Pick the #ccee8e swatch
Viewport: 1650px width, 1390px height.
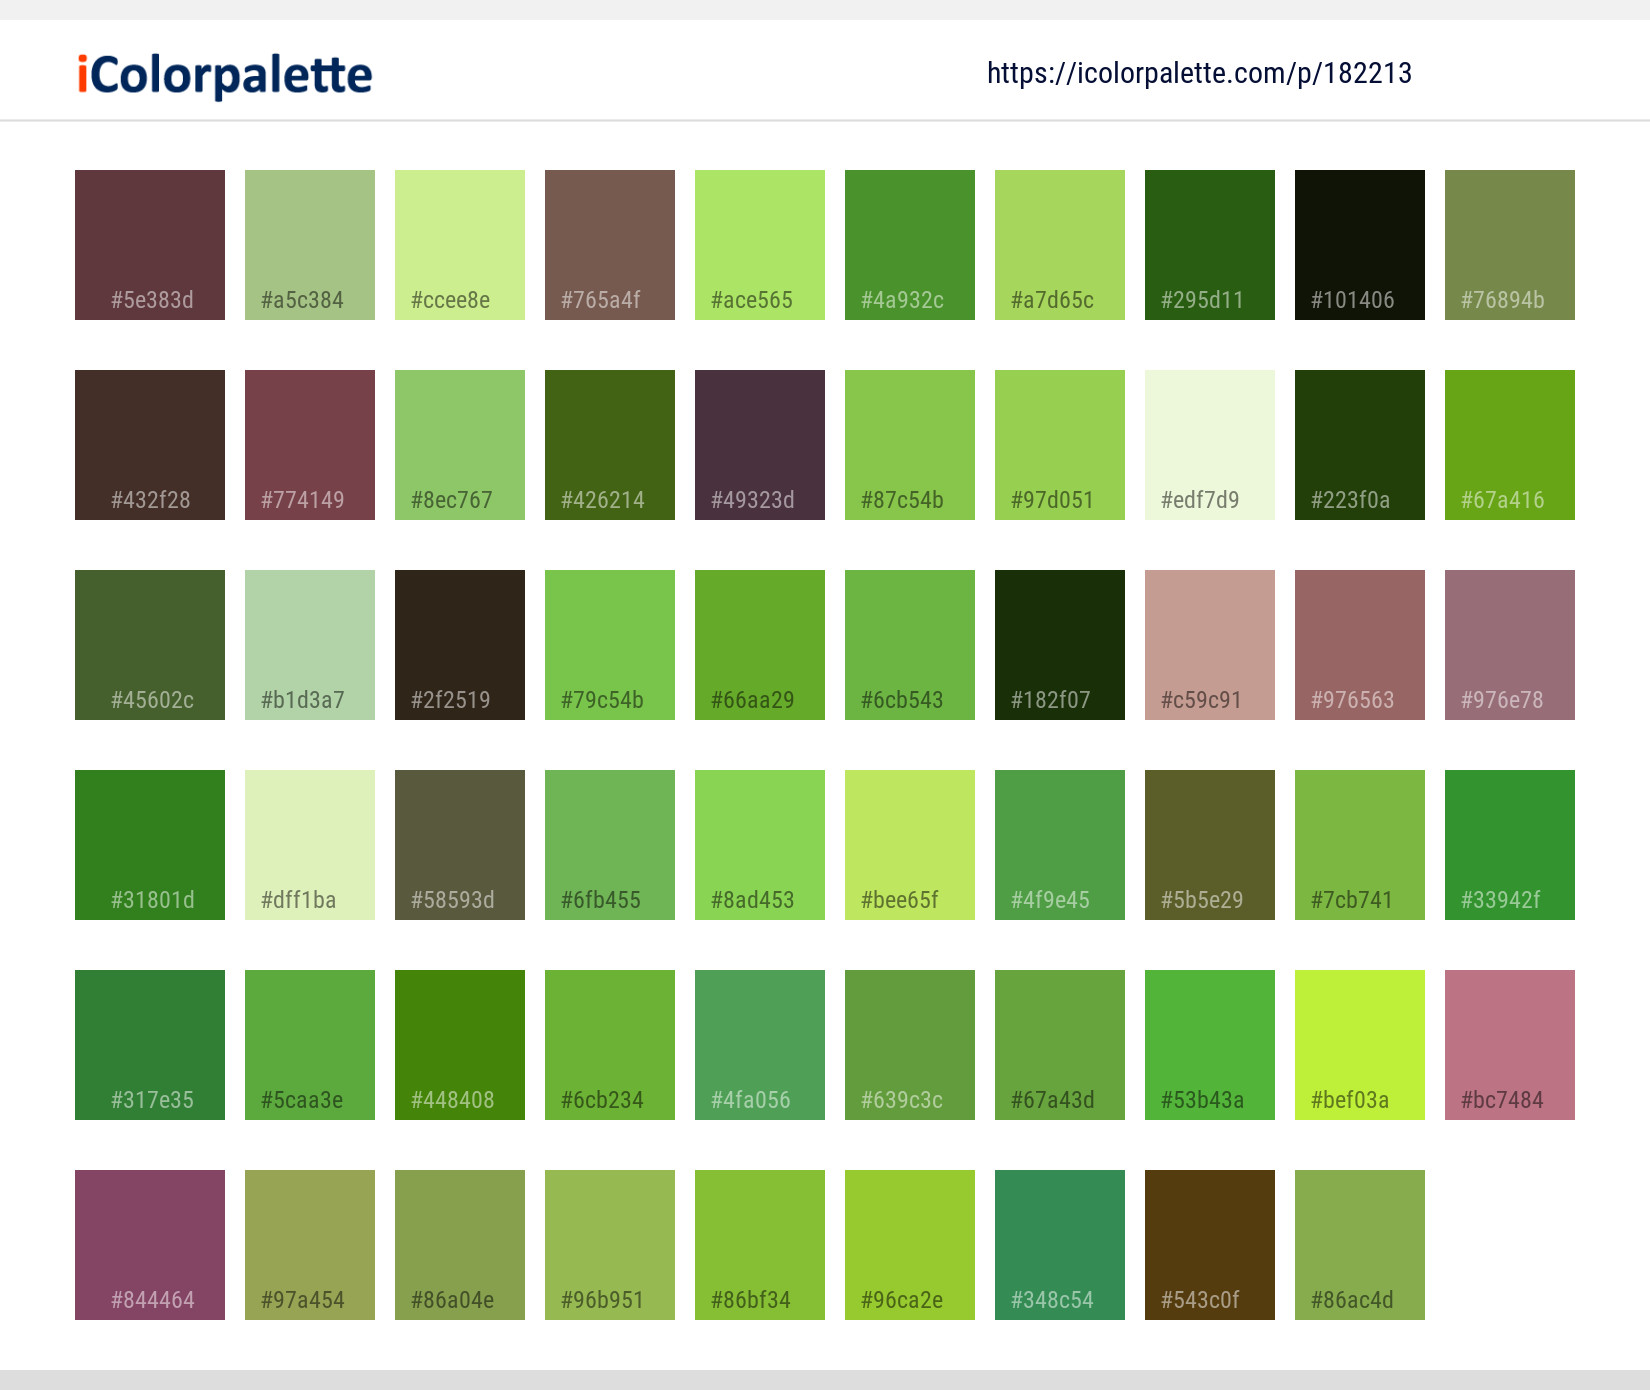[x=460, y=245]
